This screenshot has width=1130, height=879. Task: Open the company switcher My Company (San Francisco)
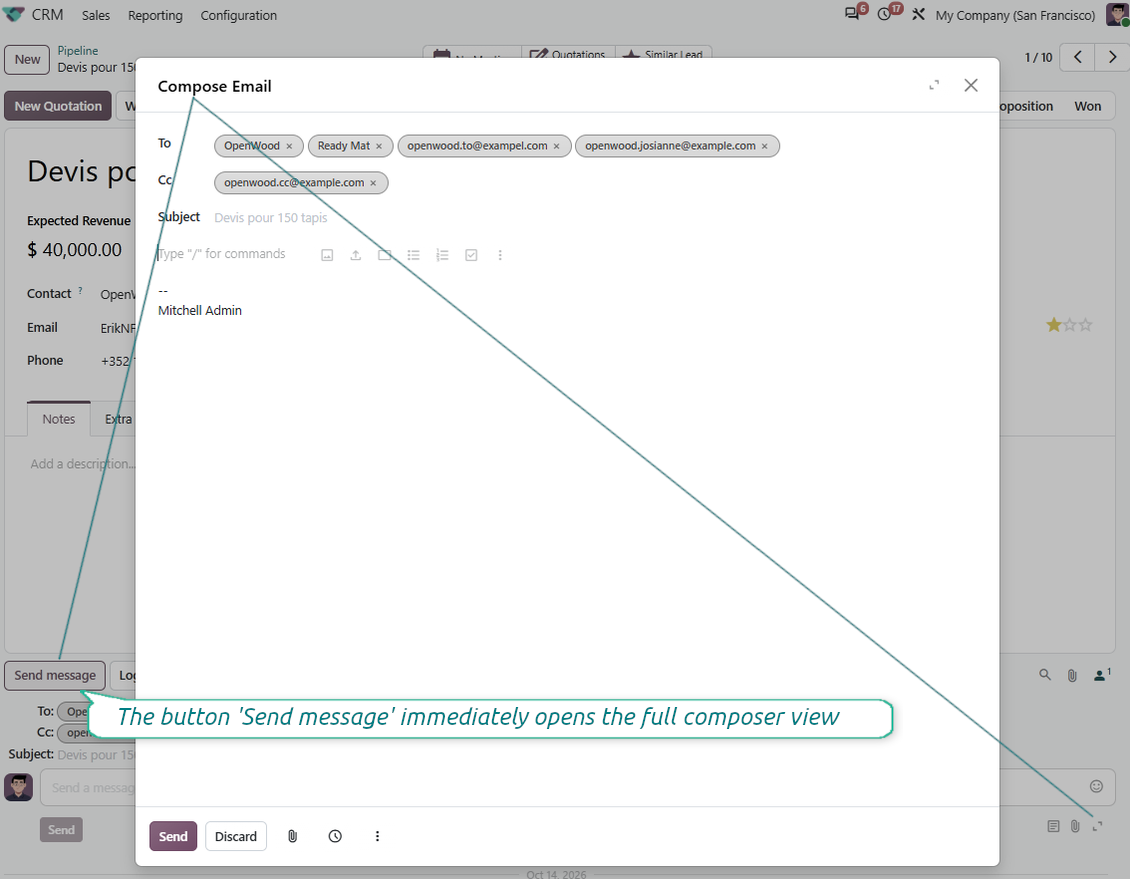[x=1015, y=15]
